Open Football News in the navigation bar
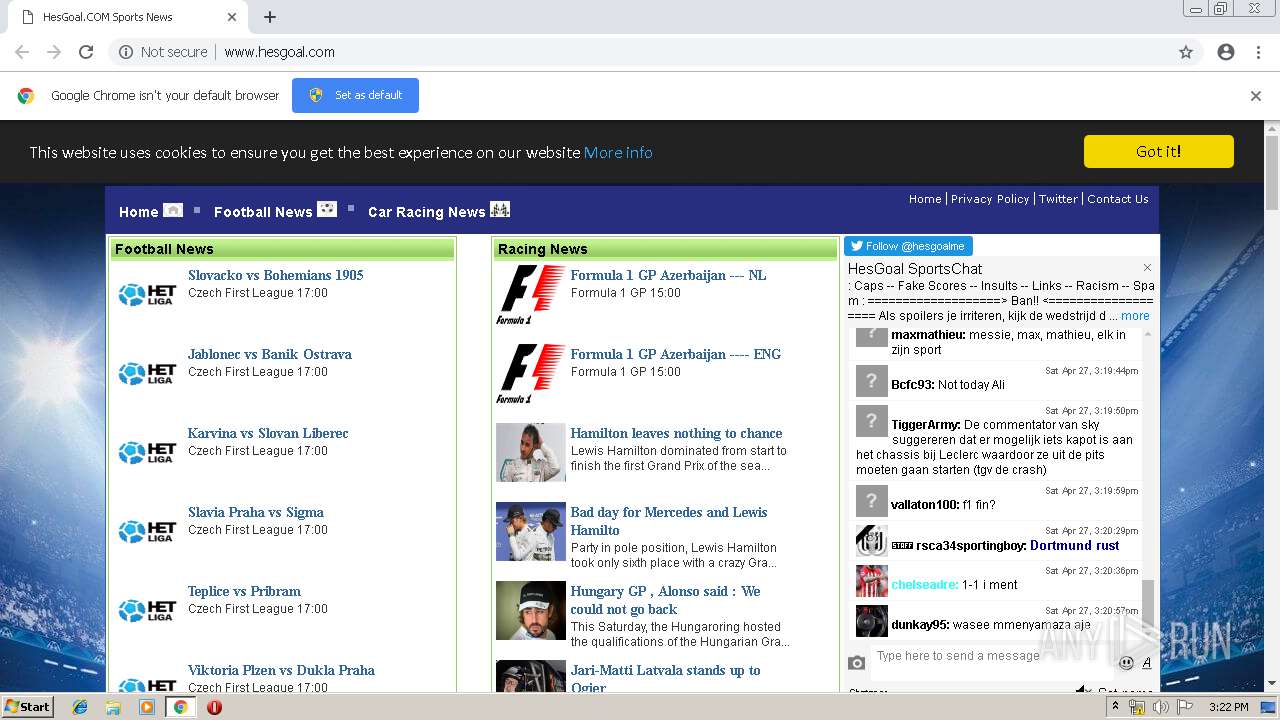The height and width of the screenshot is (720, 1280). click(x=263, y=212)
